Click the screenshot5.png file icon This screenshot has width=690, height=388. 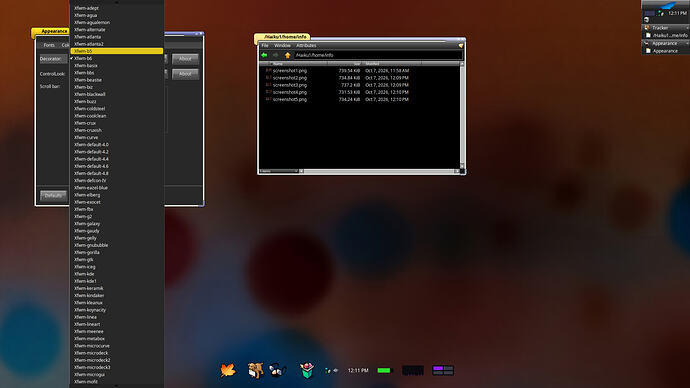[x=268, y=99]
